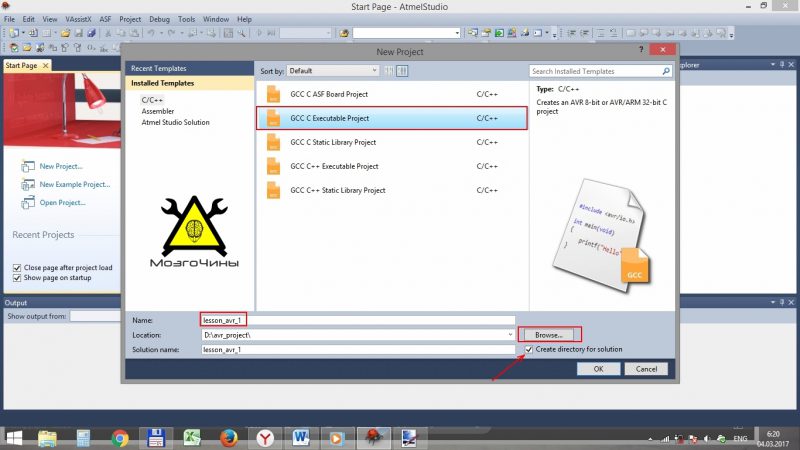Click OK in New Project dialog
800x450 pixels.
click(x=598, y=369)
